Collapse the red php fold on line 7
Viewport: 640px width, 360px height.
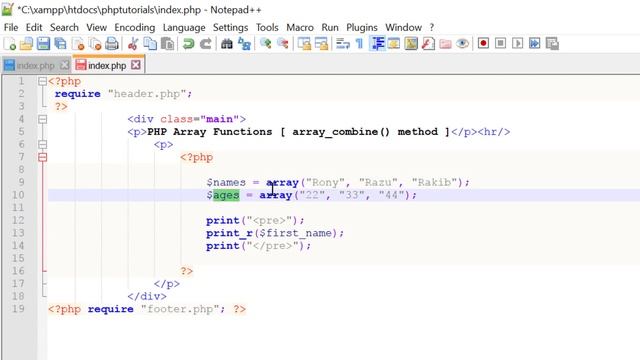42,157
